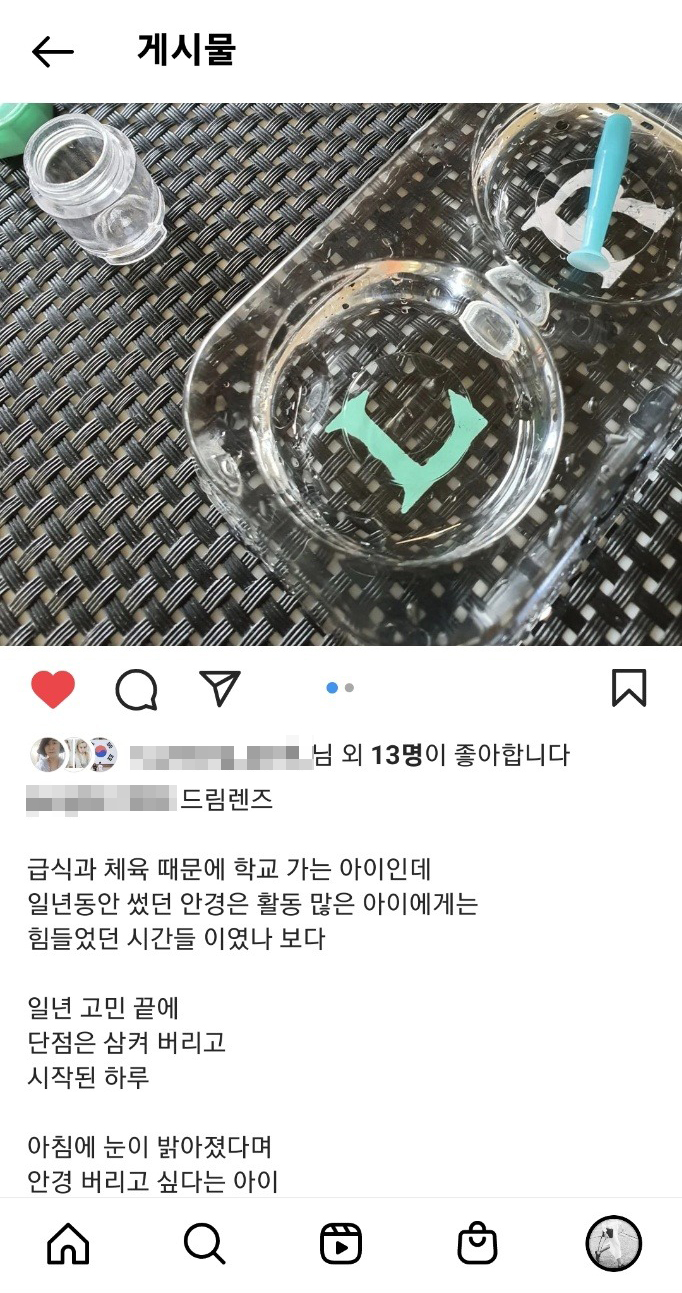Tap the caption line 안경 버리고 싶다는 아이

click(153, 1183)
